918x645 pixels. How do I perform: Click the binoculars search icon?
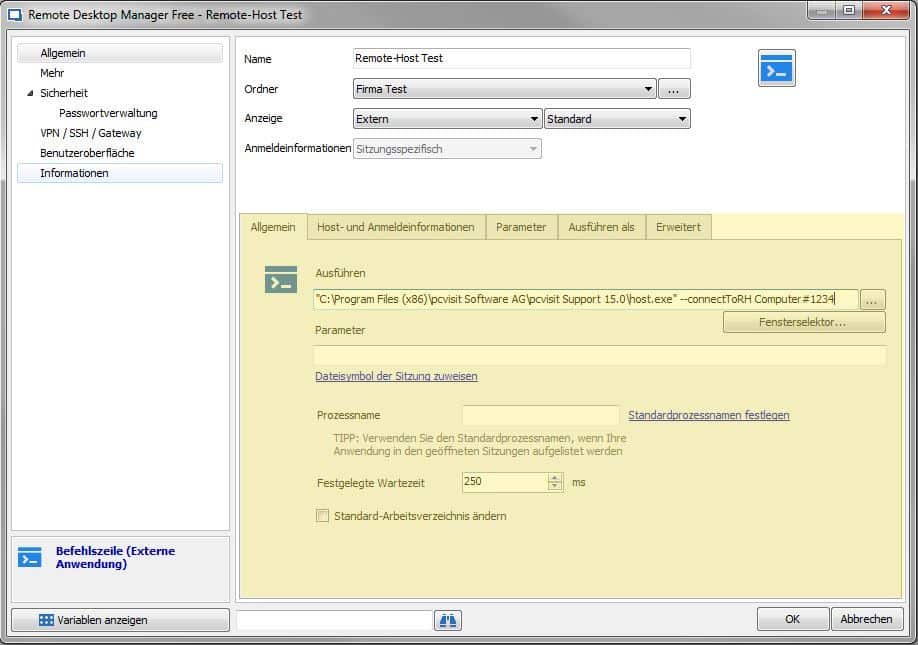tap(448, 620)
